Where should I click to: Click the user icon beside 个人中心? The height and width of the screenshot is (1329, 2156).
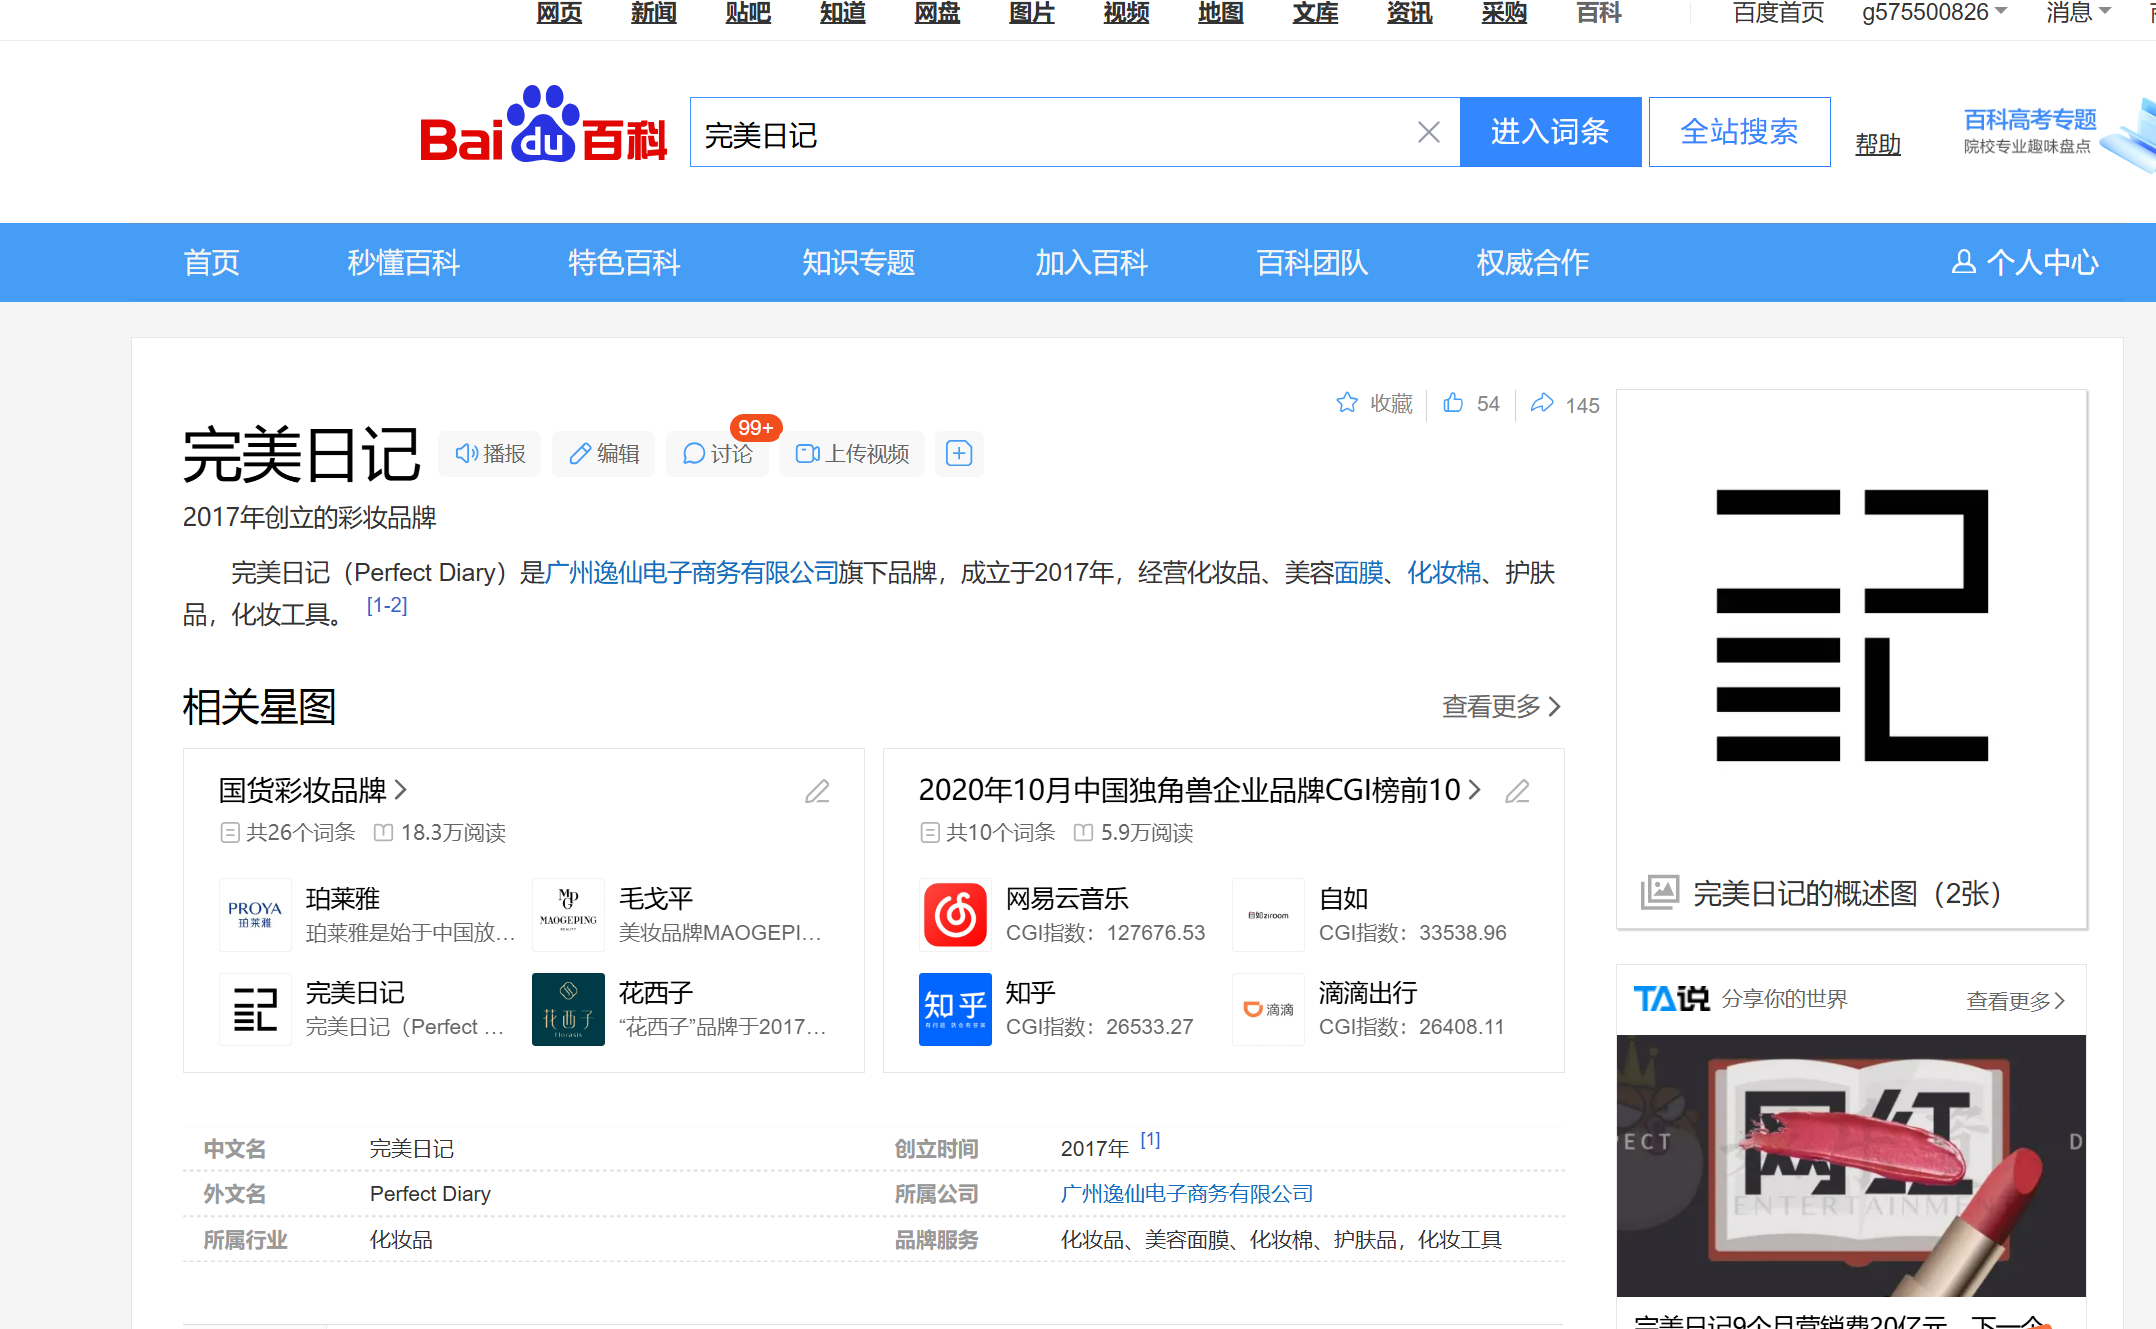[x=1964, y=262]
